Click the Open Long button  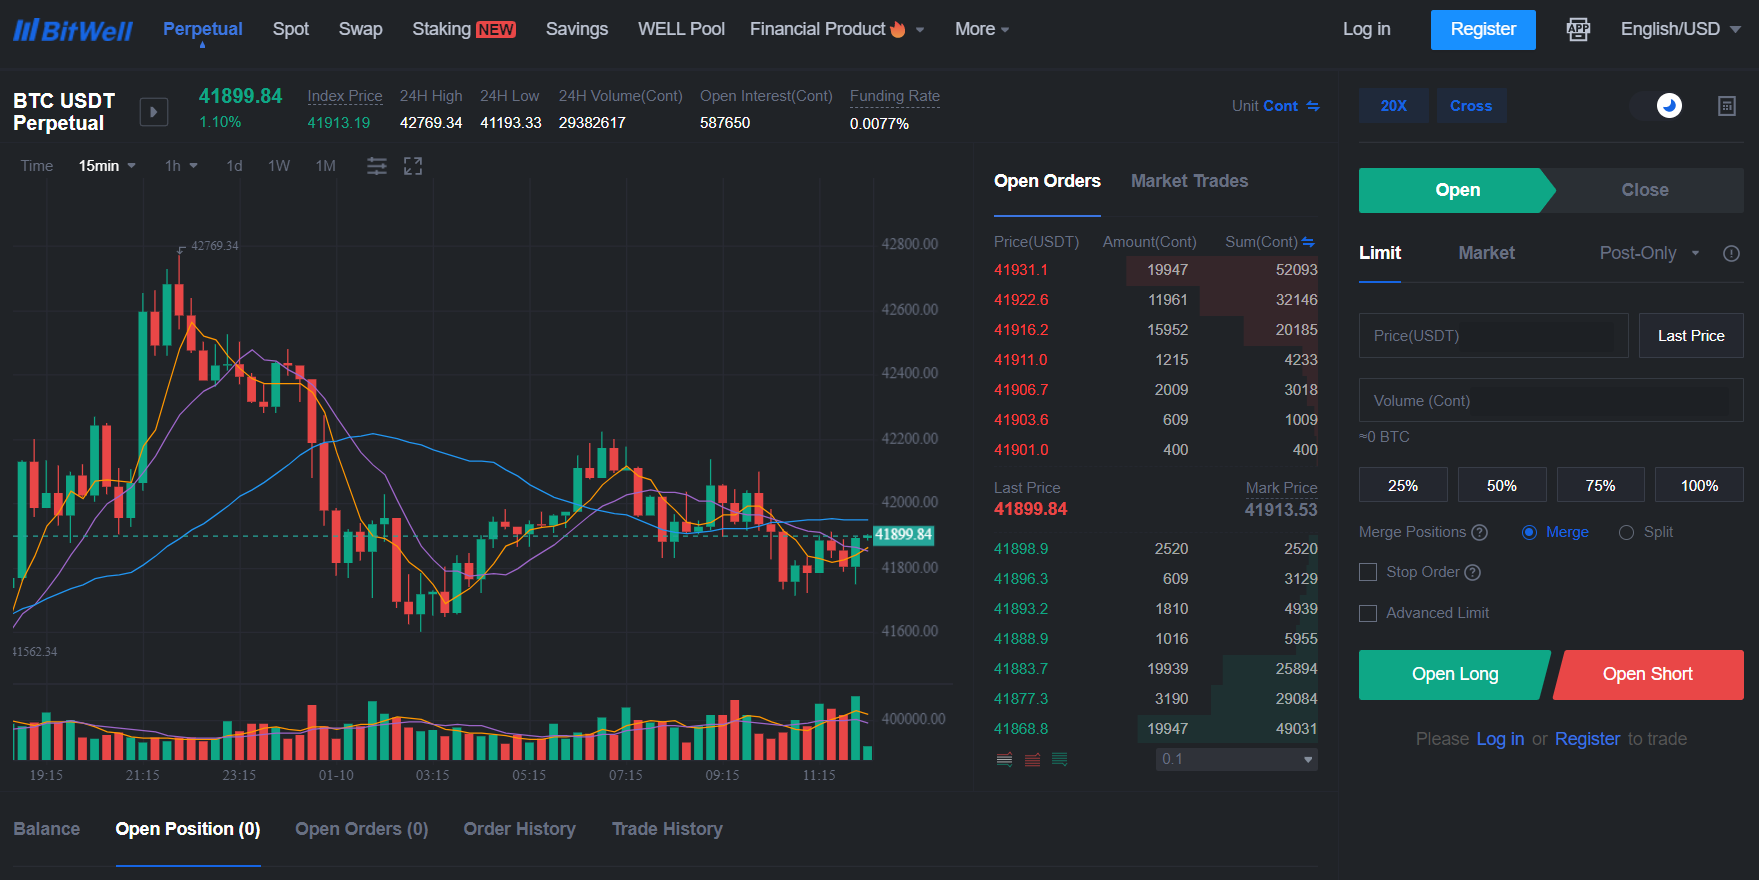[x=1455, y=674]
